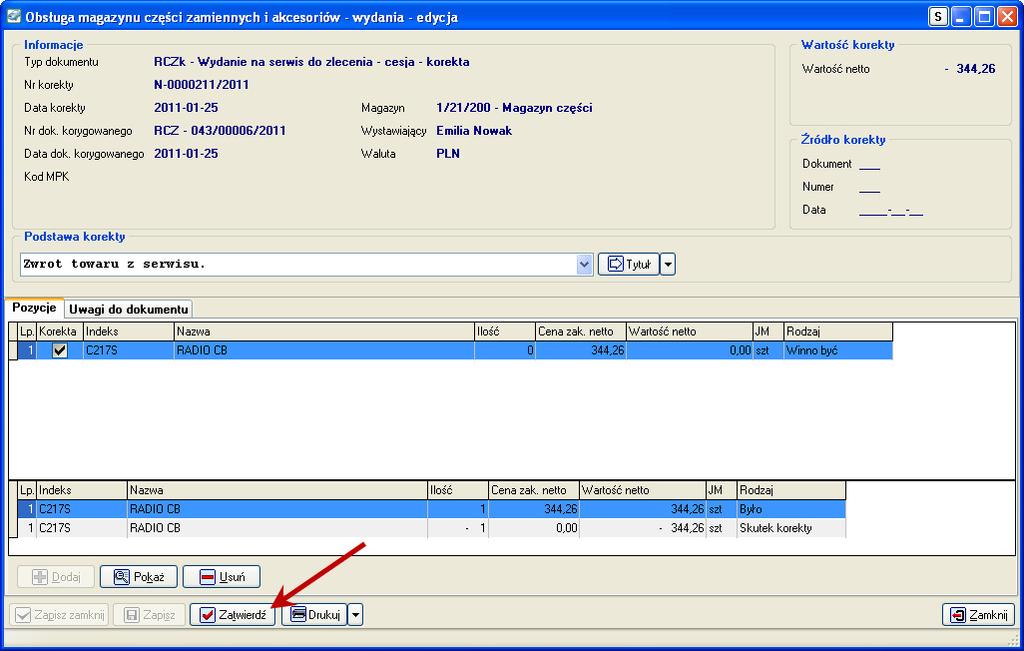The image size is (1024, 651).
Task: Print using the Drukuj button
Action: point(314,614)
